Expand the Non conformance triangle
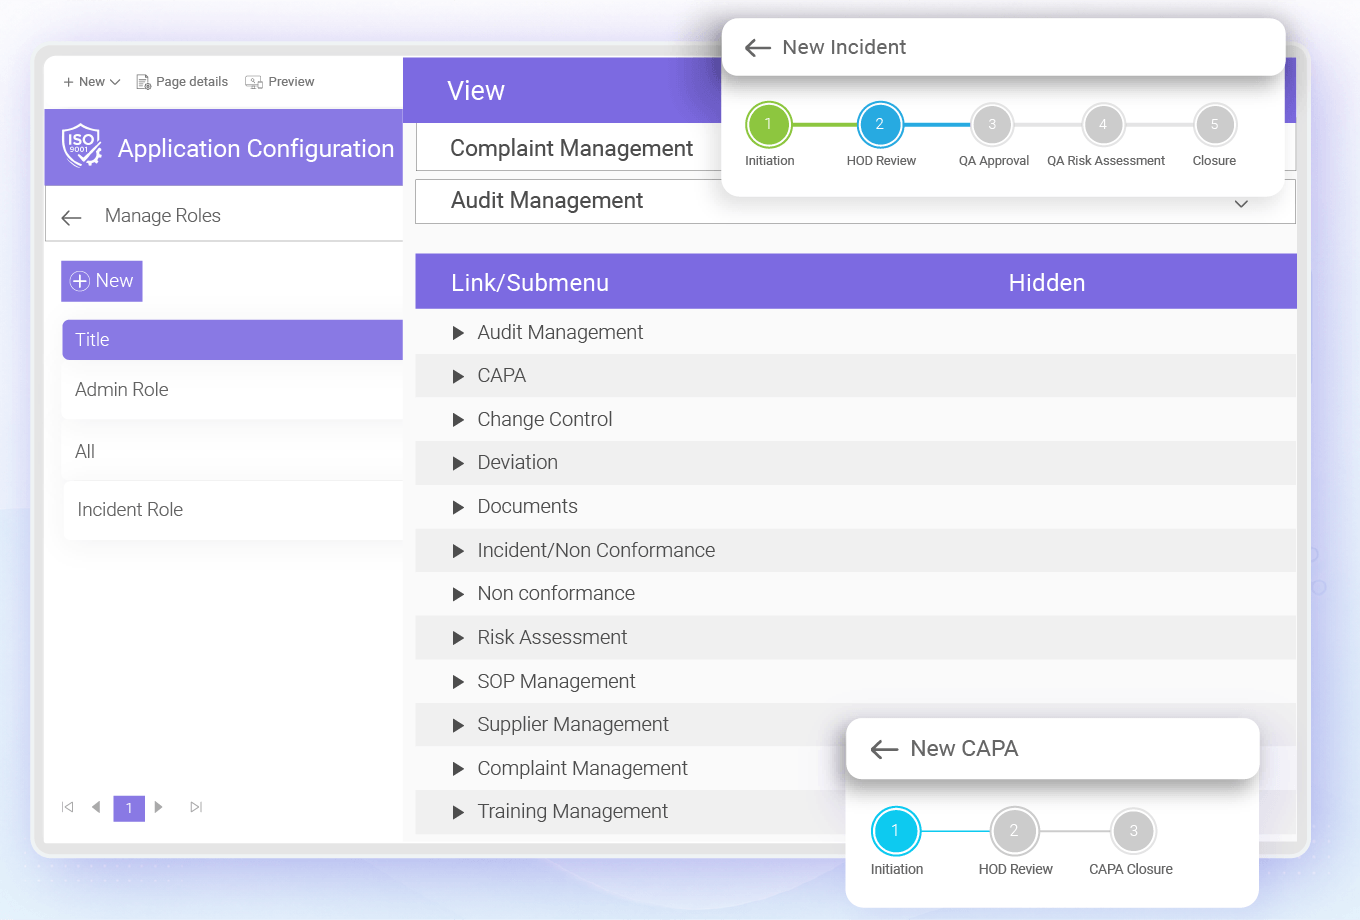The width and height of the screenshot is (1360, 920). pyautogui.click(x=458, y=595)
